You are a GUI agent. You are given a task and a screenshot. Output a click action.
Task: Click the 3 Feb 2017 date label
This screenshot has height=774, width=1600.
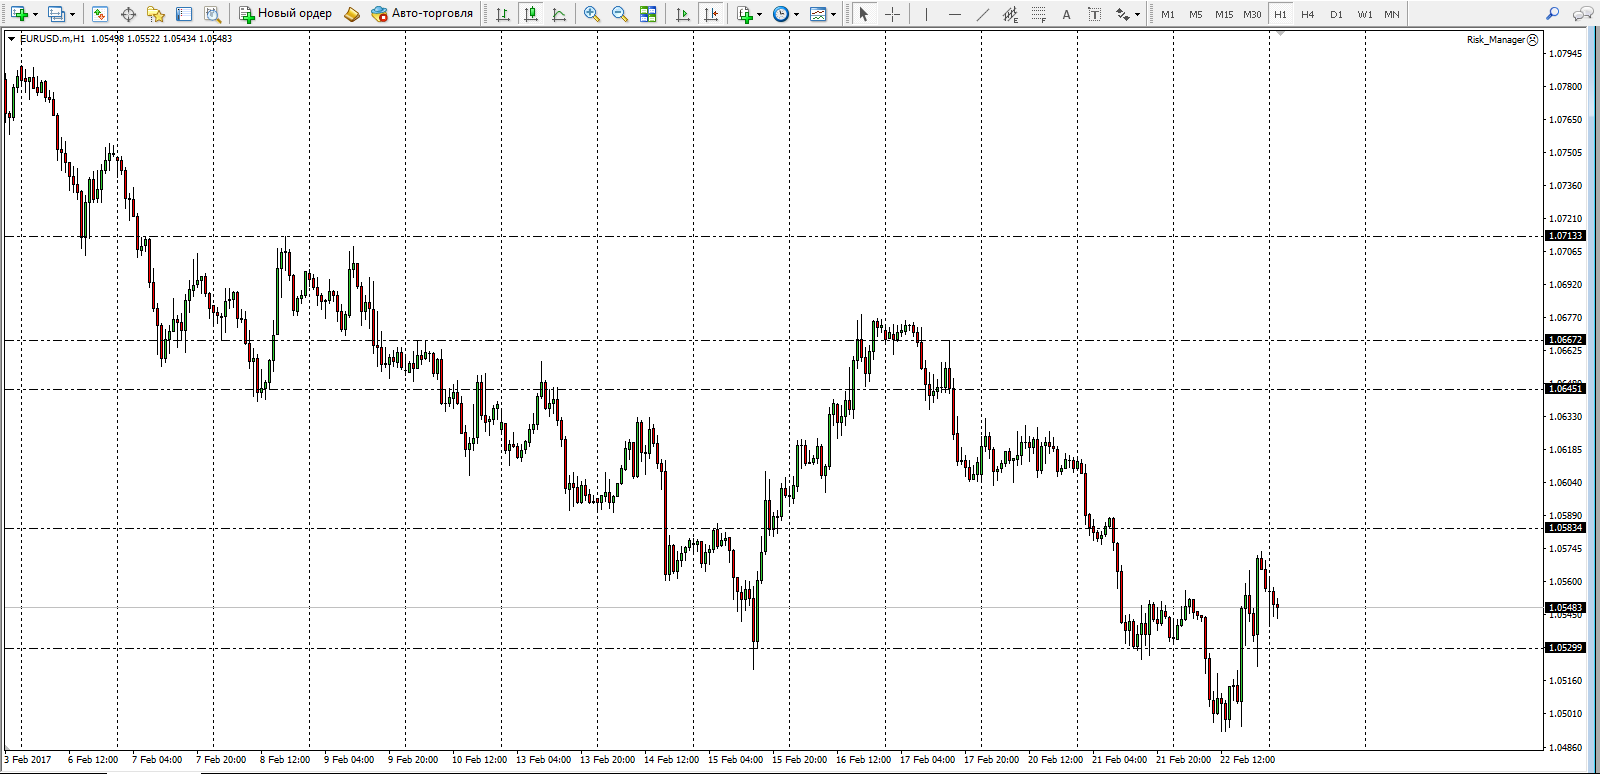pos(28,760)
